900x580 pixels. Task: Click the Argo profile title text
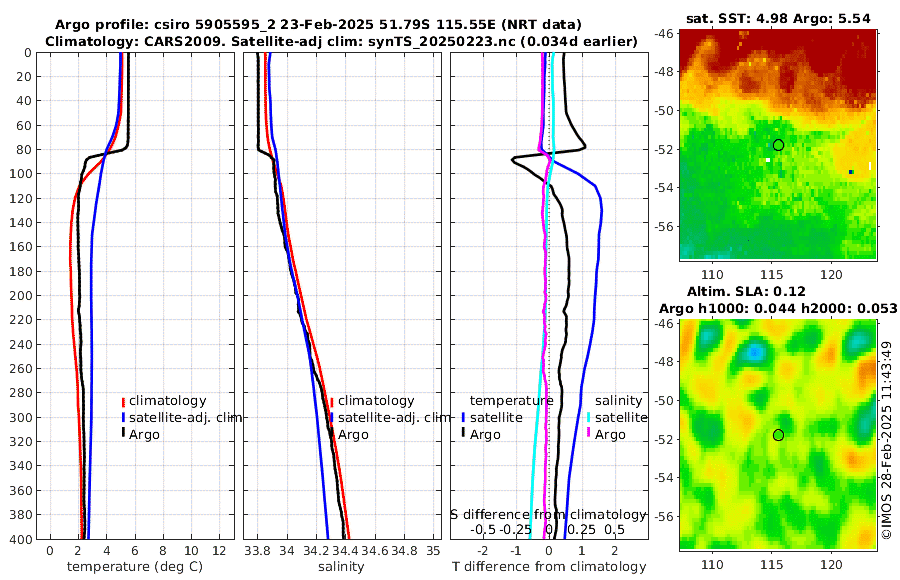click(x=318, y=25)
